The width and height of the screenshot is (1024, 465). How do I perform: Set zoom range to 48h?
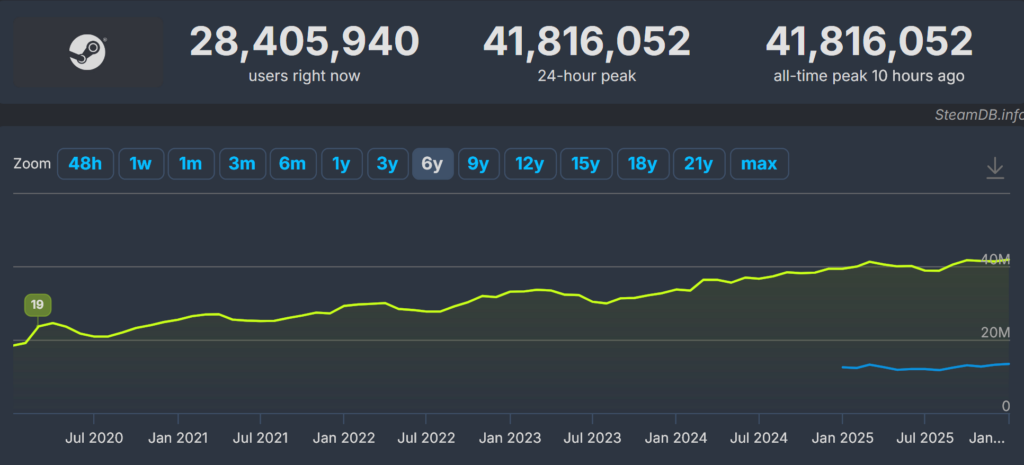click(86, 164)
